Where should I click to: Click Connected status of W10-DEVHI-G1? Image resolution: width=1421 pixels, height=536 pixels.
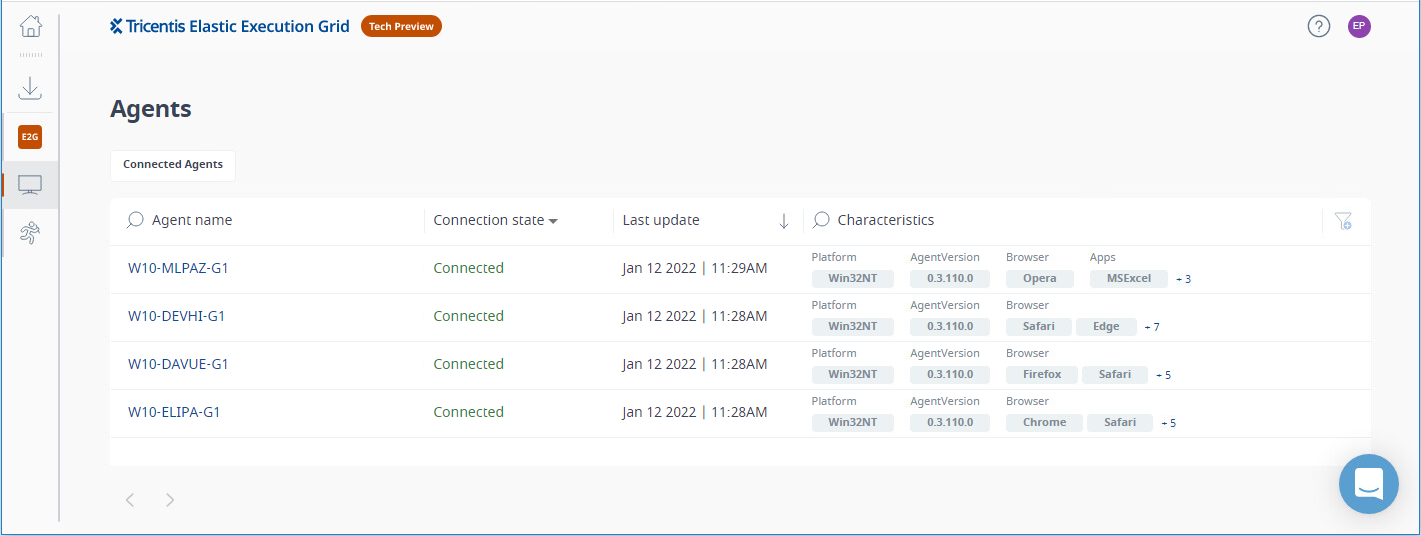coord(468,316)
